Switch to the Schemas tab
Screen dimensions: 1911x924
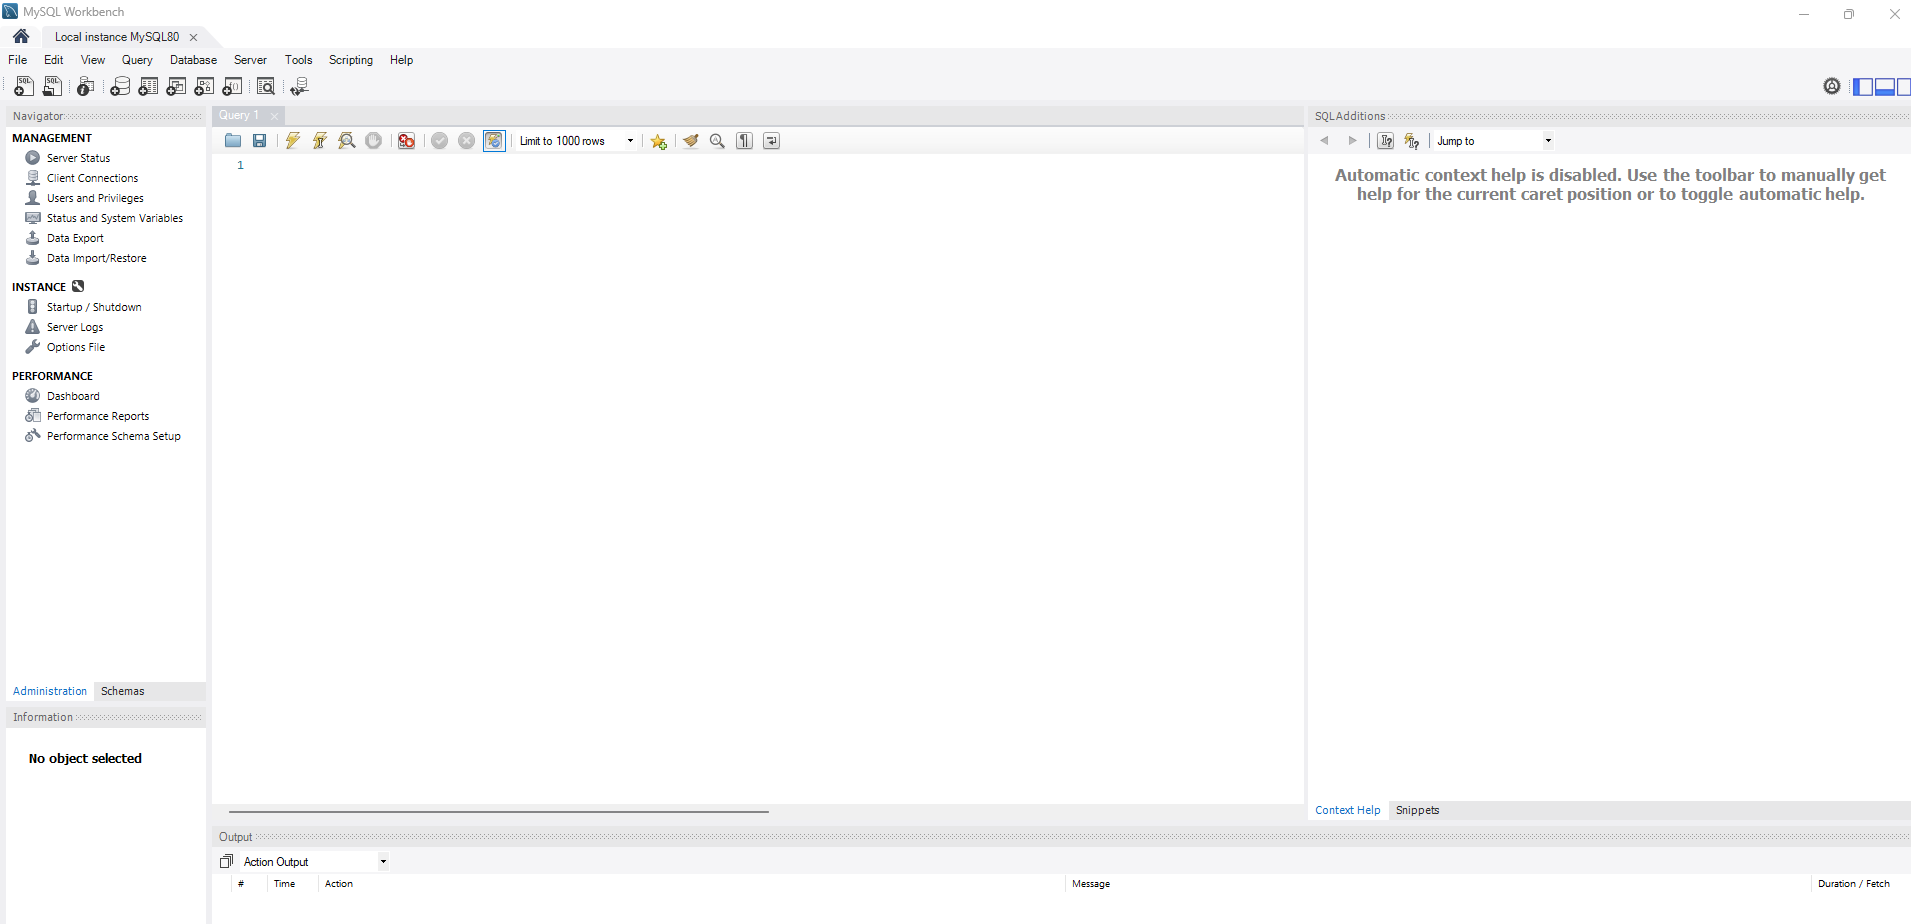click(x=122, y=691)
